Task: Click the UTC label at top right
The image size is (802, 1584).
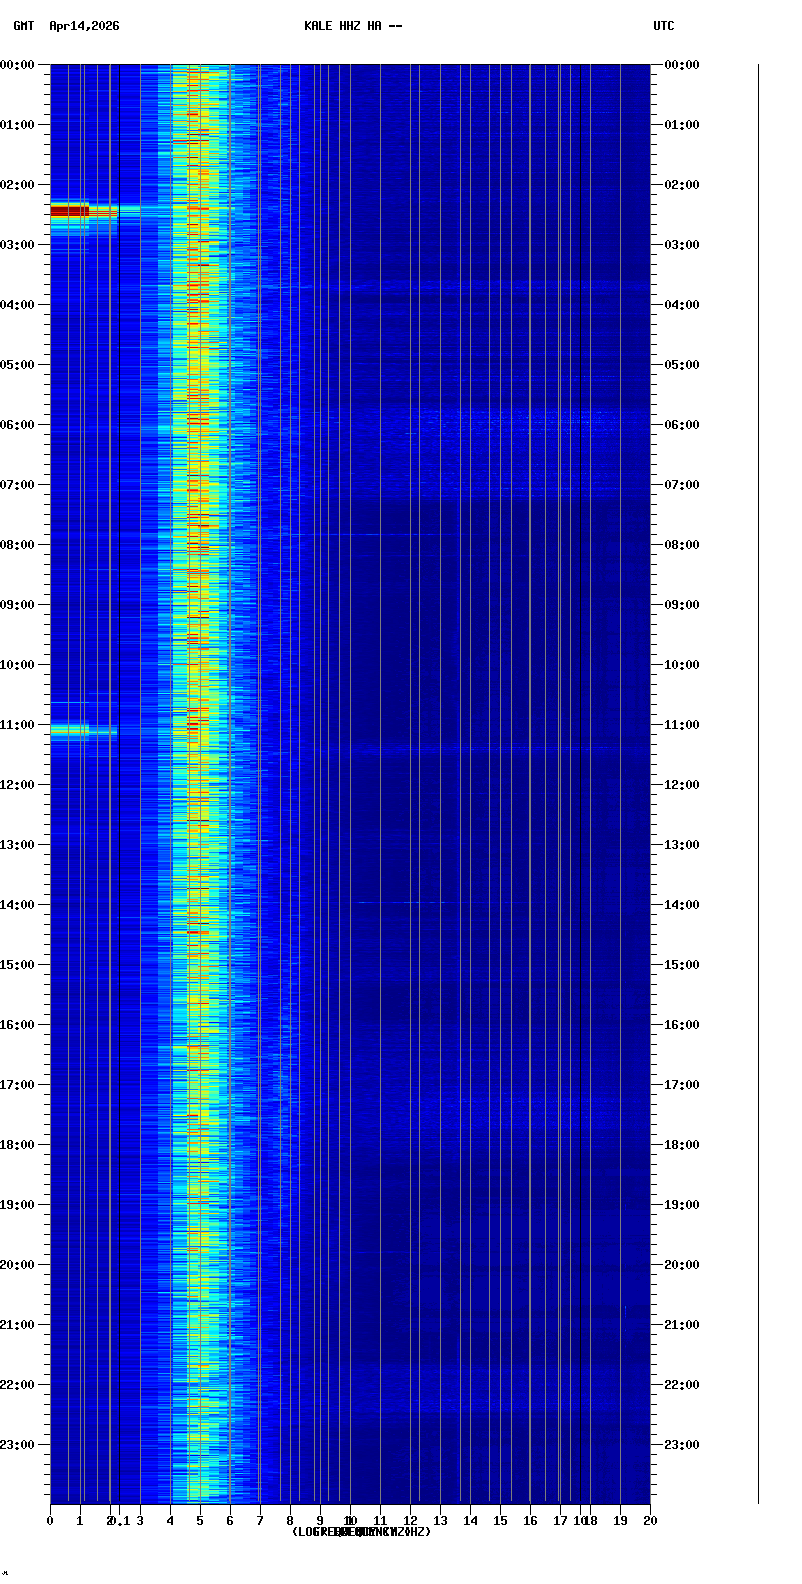Action: [664, 26]
